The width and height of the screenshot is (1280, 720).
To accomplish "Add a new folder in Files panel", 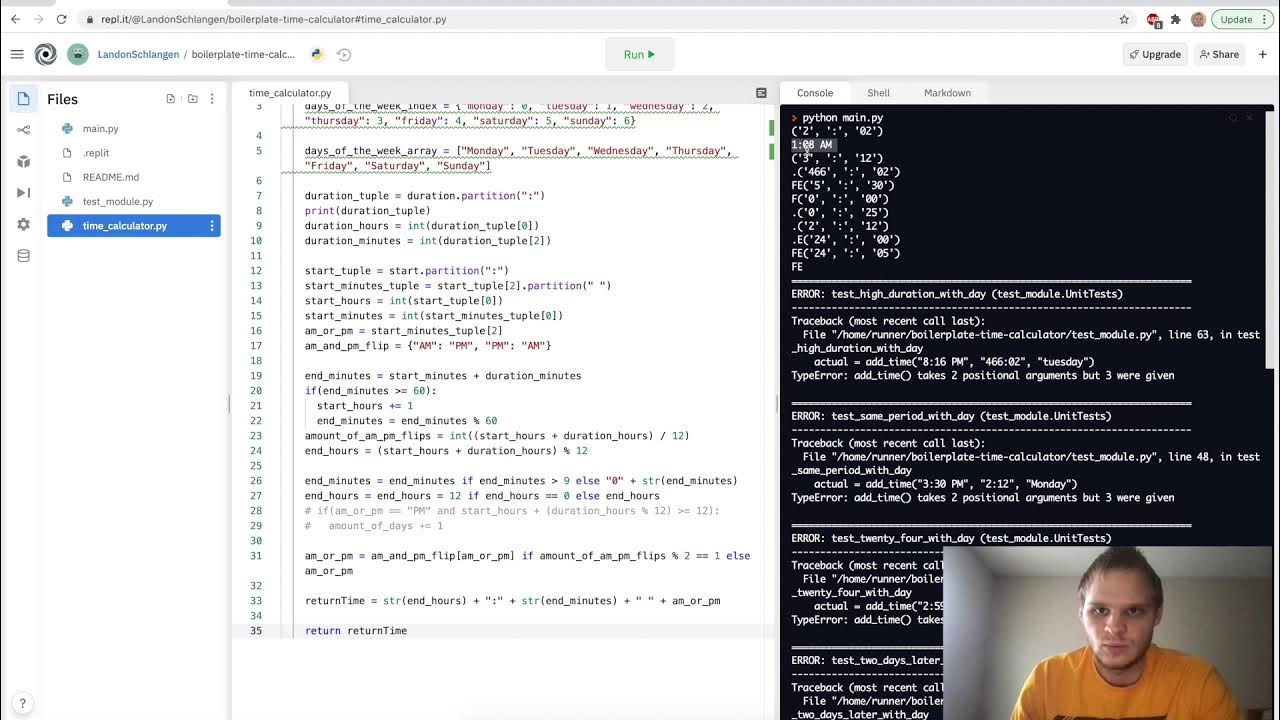I will (193, 99).
